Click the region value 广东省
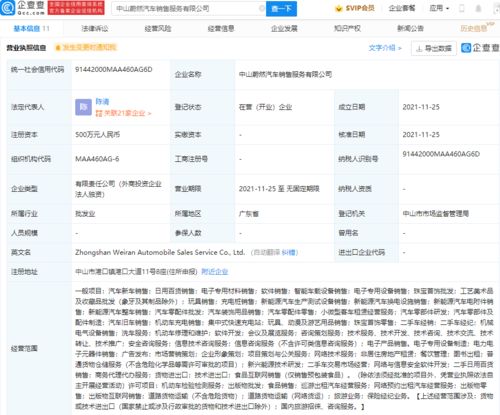The height and width of the screenshot is (415, 500). [x=249, y=214]
